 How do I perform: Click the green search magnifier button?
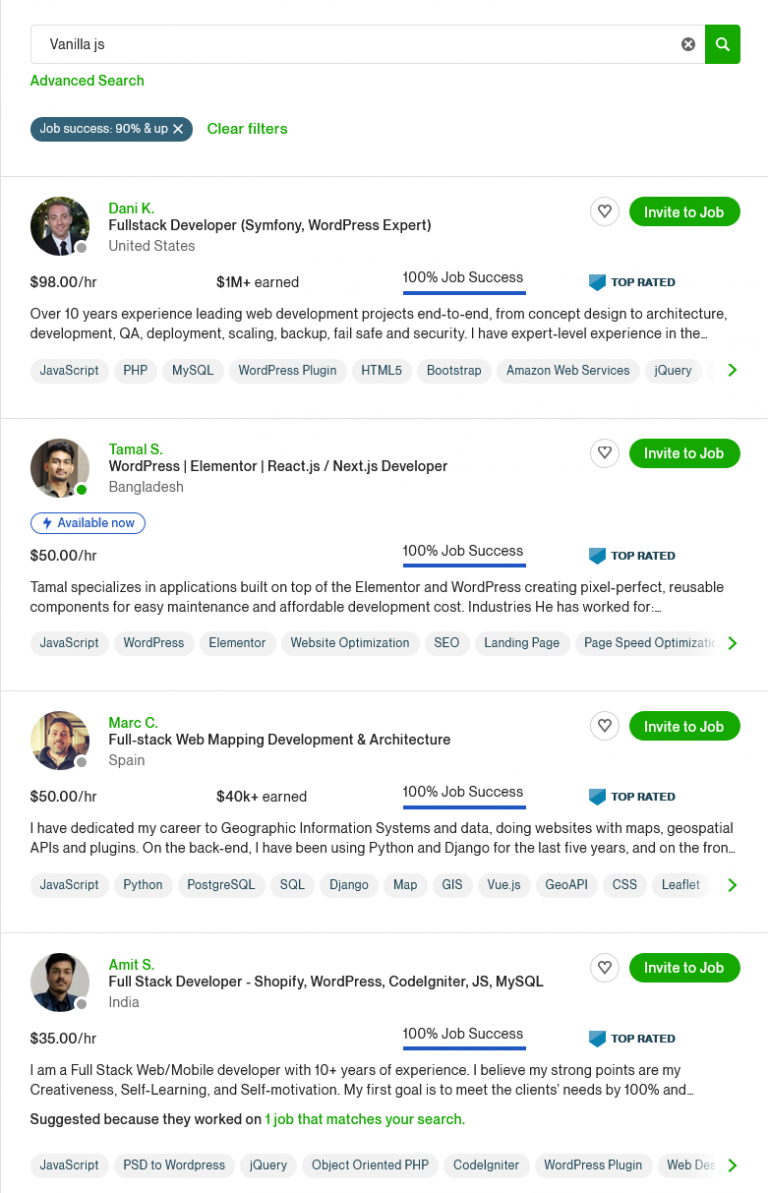[x=722, y=44]
